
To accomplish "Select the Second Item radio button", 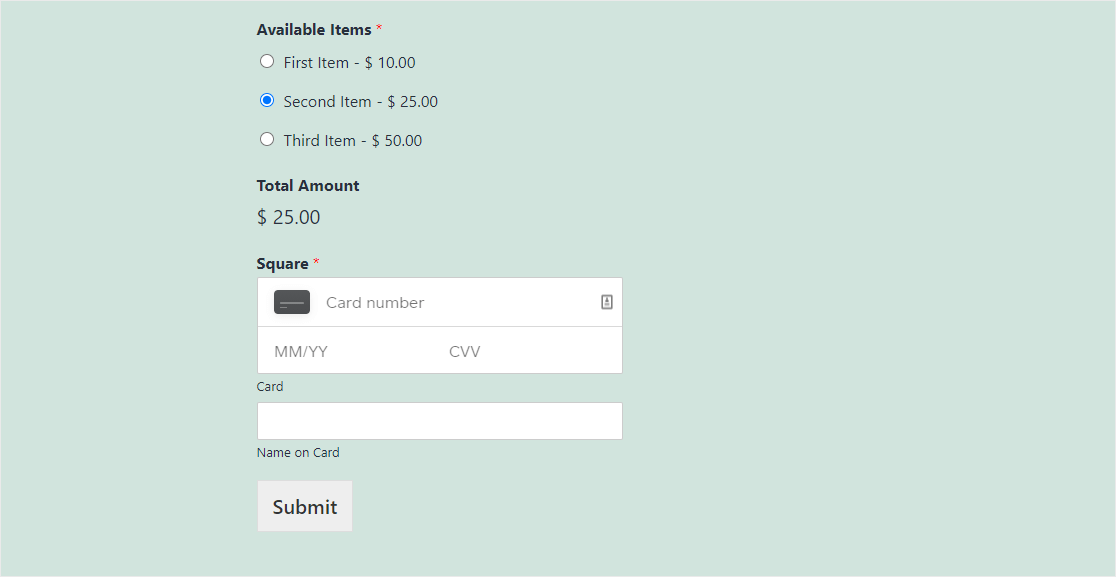I will click(267, 100).
